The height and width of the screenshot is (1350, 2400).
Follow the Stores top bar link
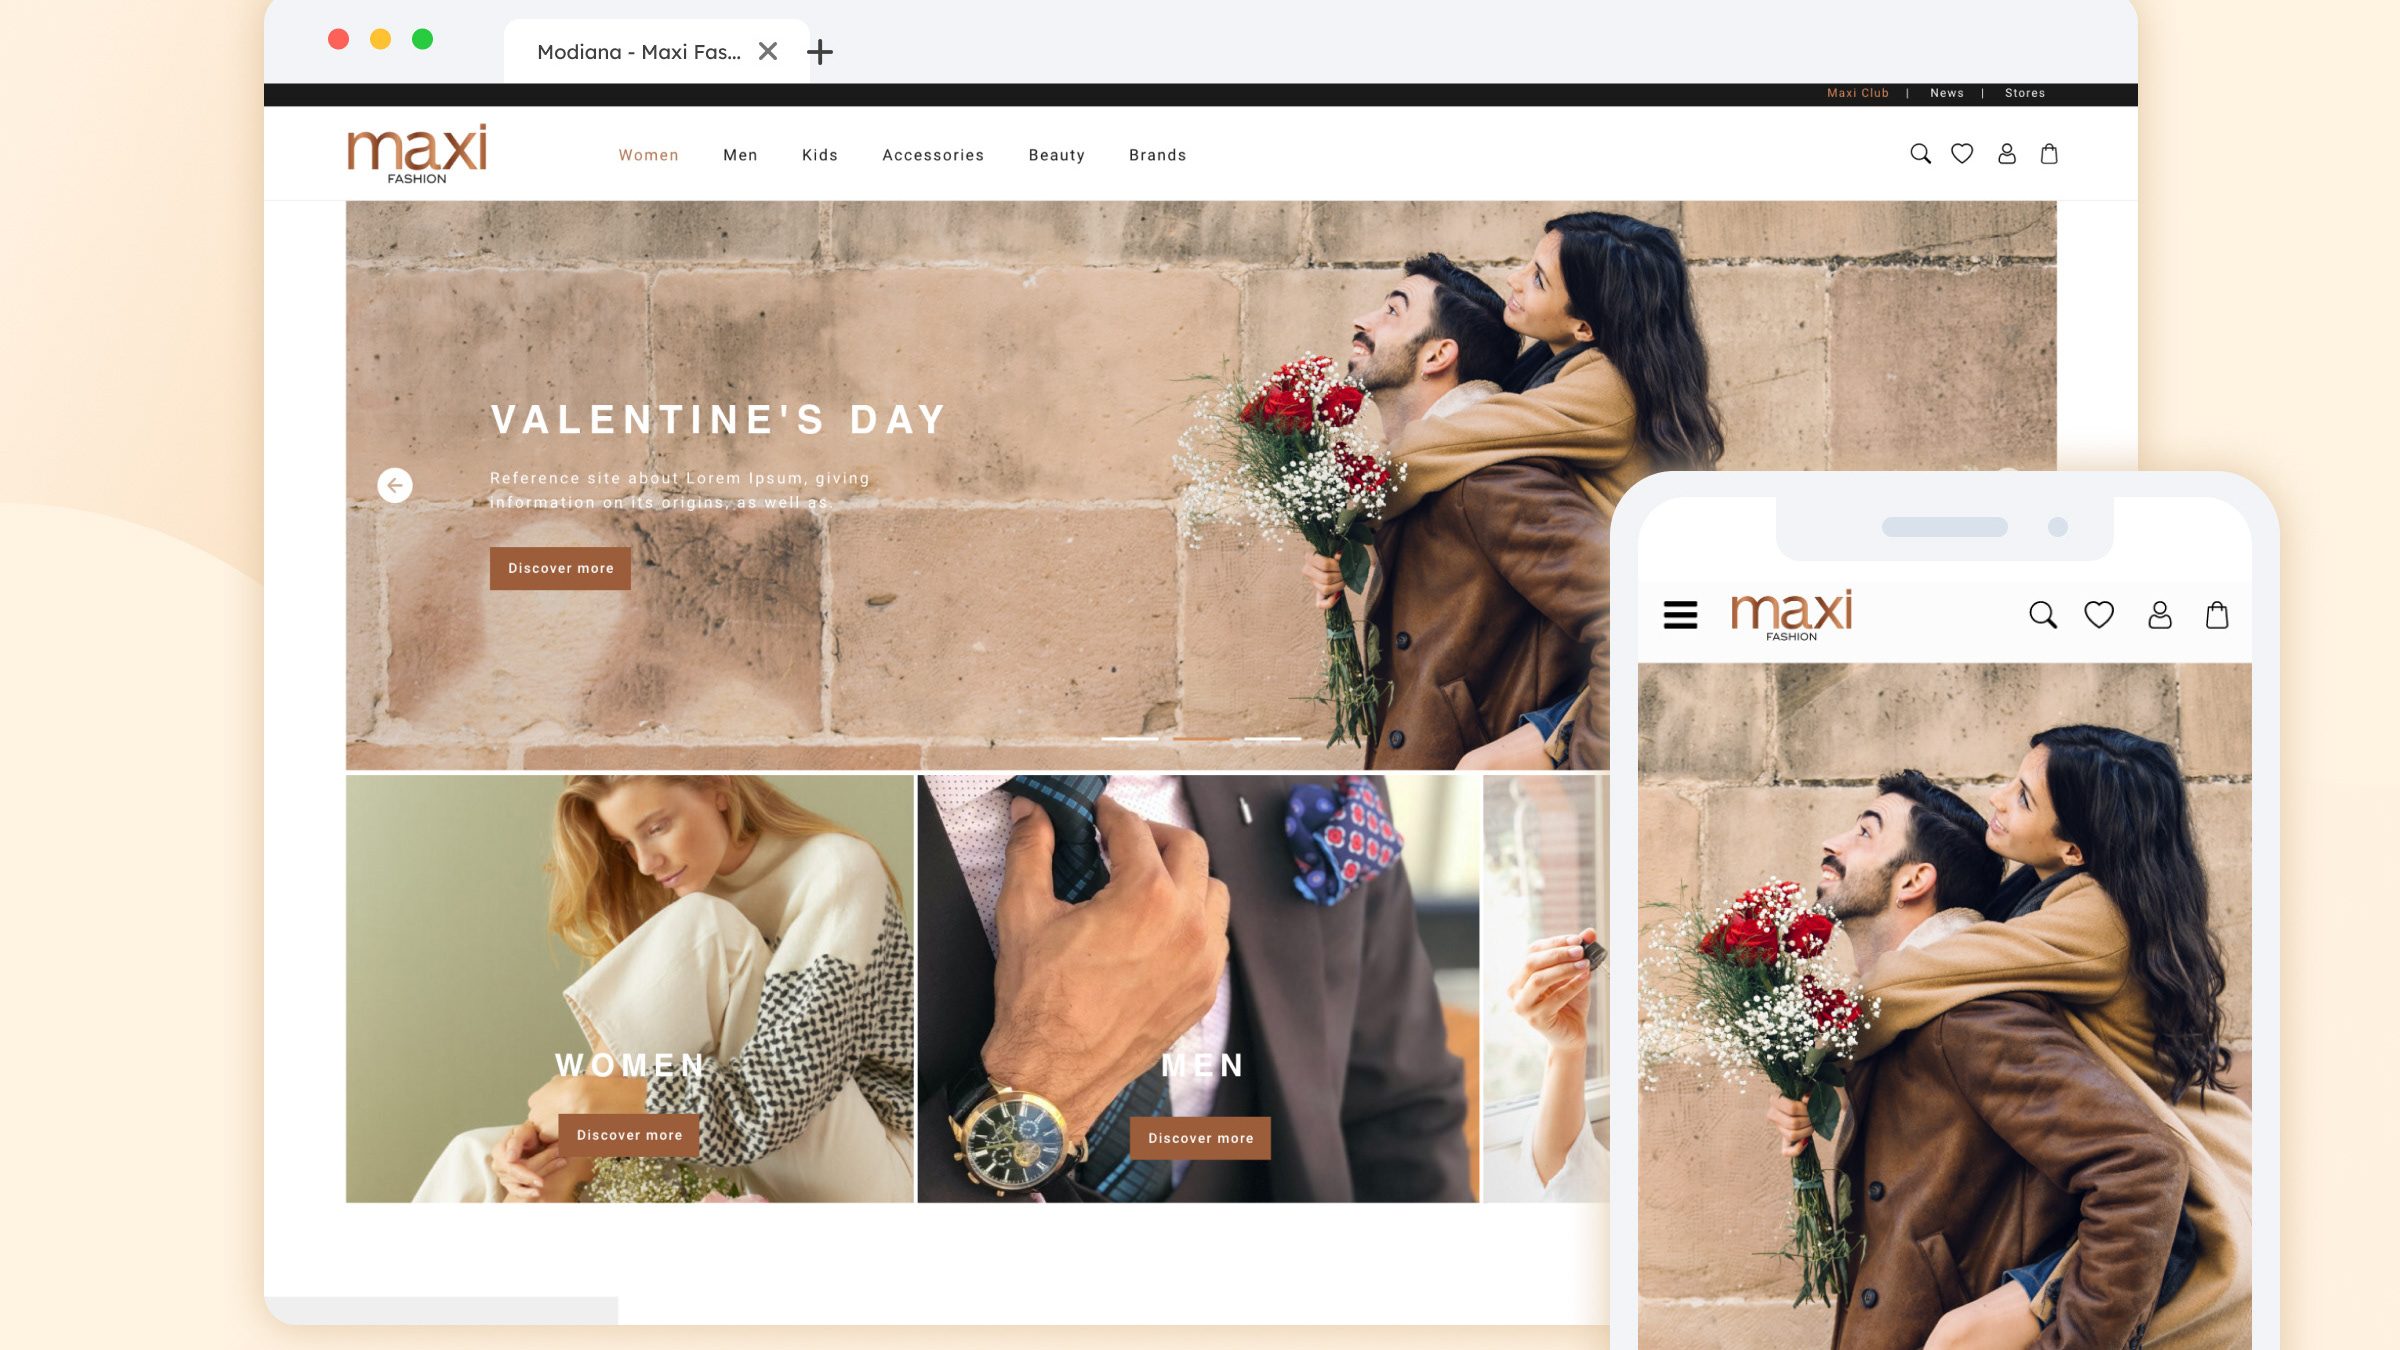(x=2025, y=93)
